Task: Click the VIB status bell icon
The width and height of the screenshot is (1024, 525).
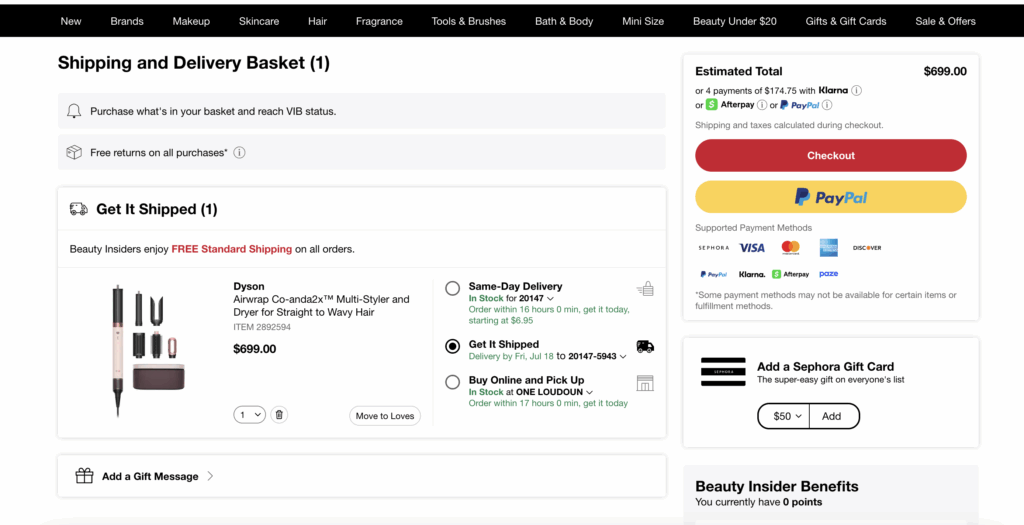Action: point(74,111)
